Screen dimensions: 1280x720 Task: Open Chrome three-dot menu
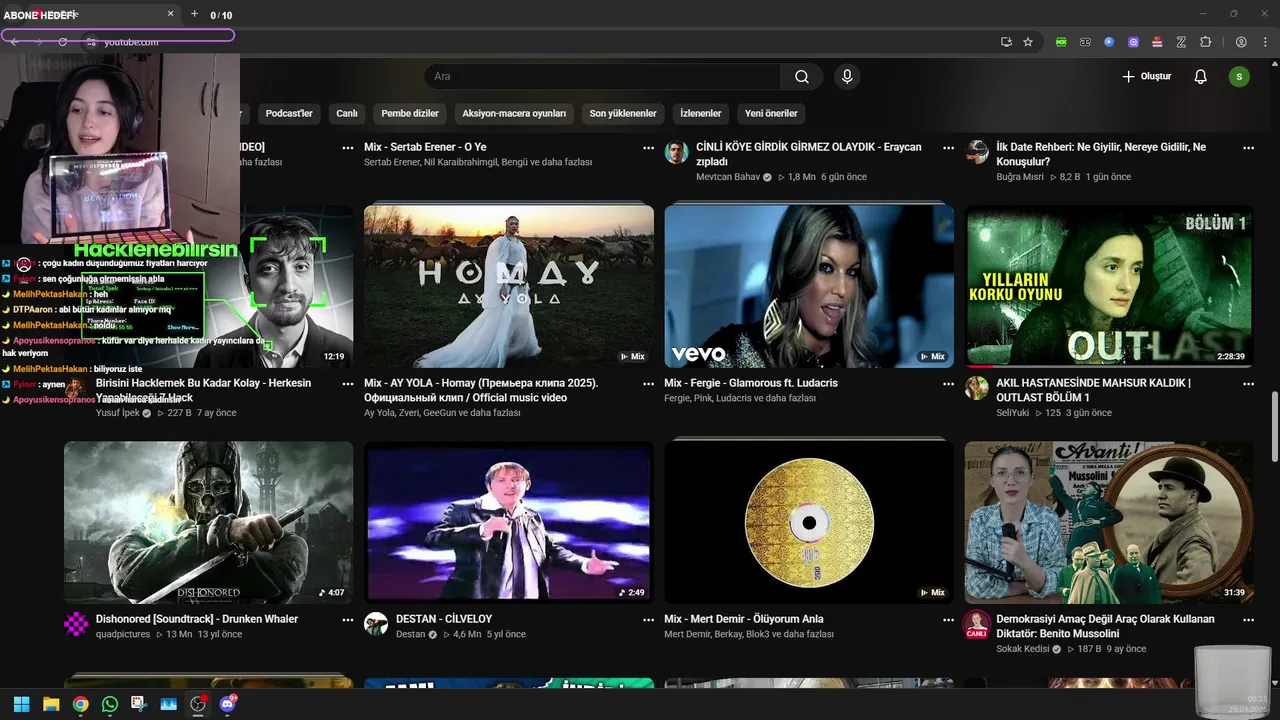click(x=1263, y=42)
